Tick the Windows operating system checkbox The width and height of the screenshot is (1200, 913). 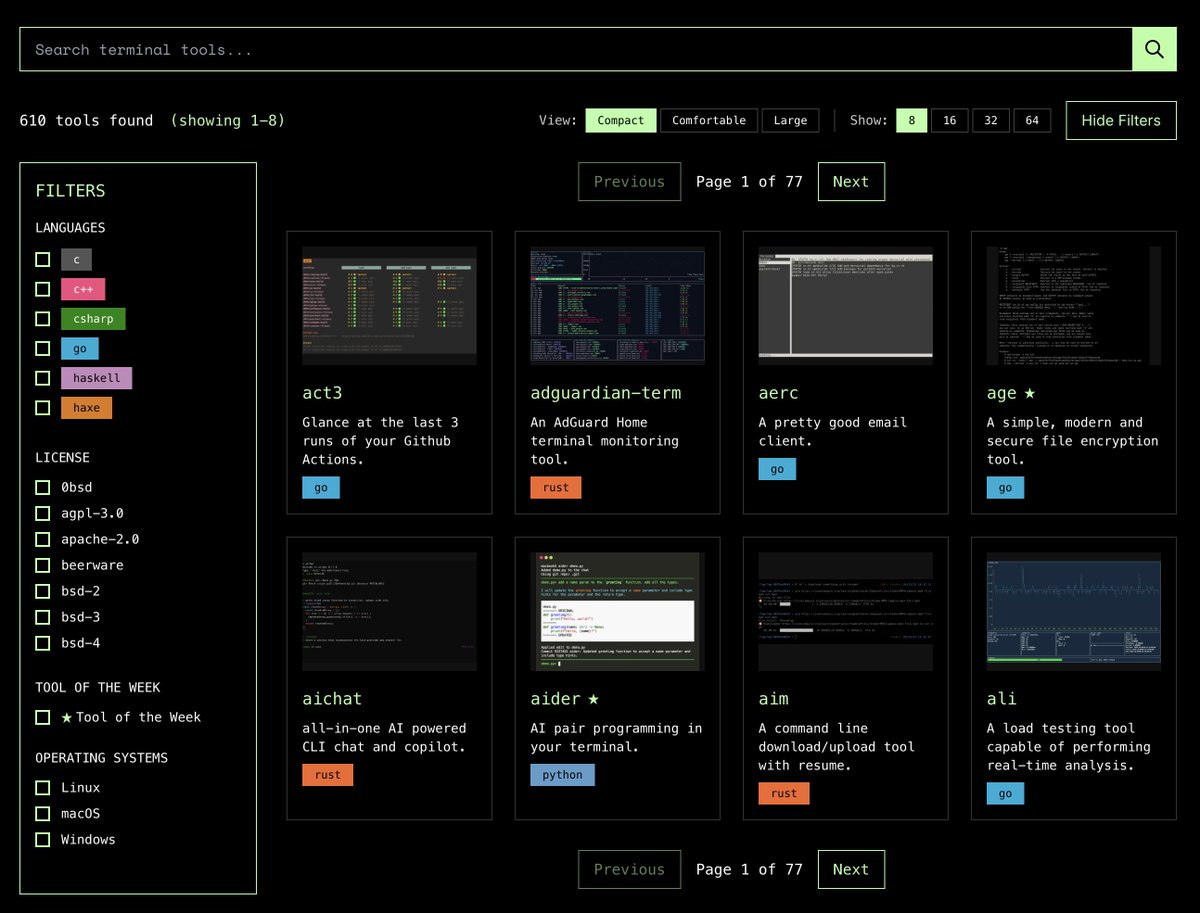pyautogui.click(x=43, y=840)
